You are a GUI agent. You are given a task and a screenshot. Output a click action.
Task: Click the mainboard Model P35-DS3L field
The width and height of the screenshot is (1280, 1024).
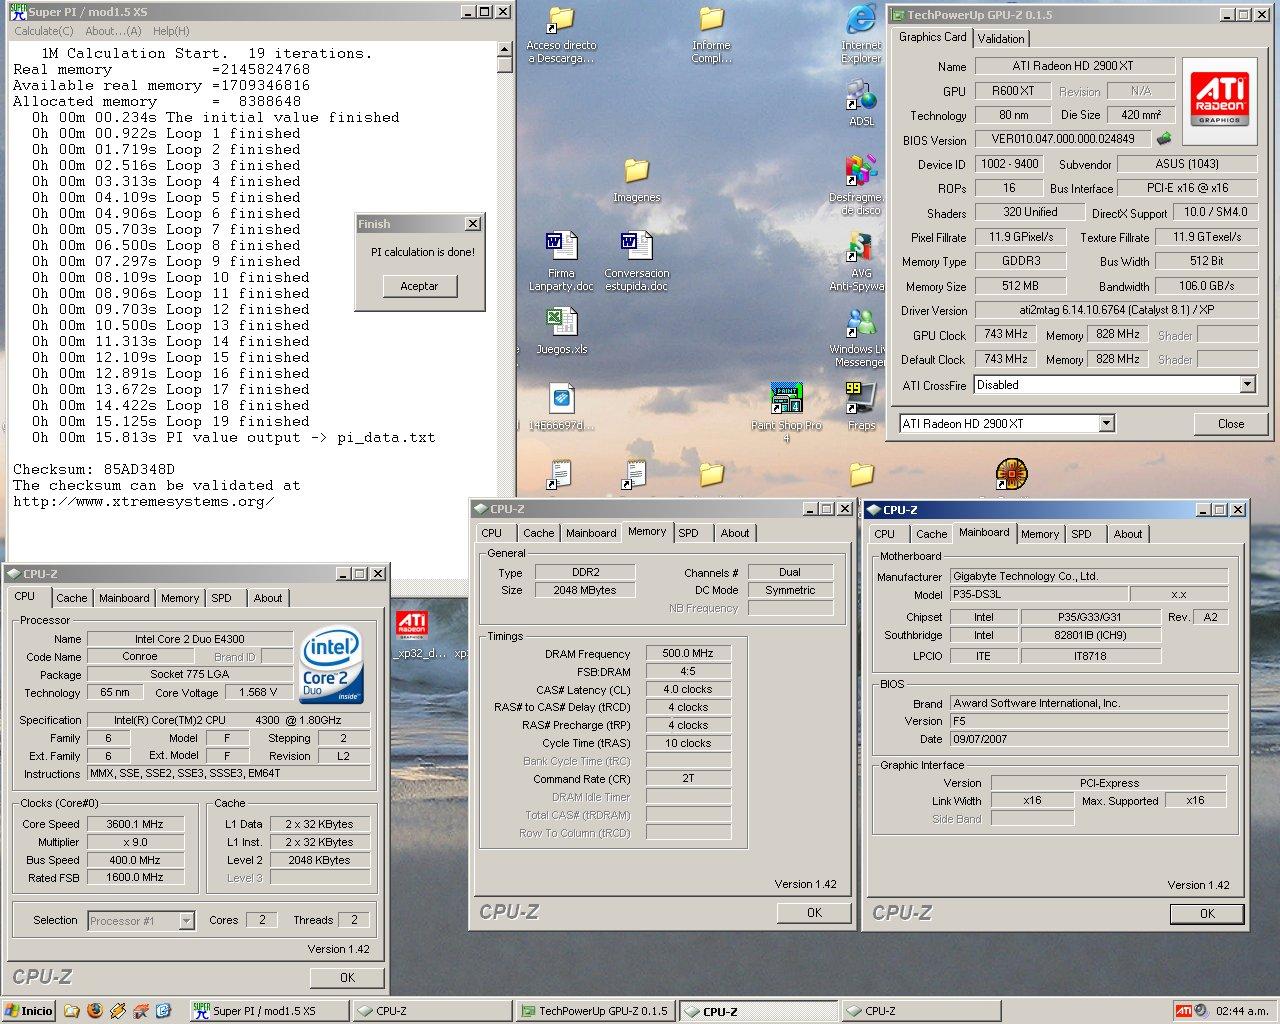[1038, 594]
